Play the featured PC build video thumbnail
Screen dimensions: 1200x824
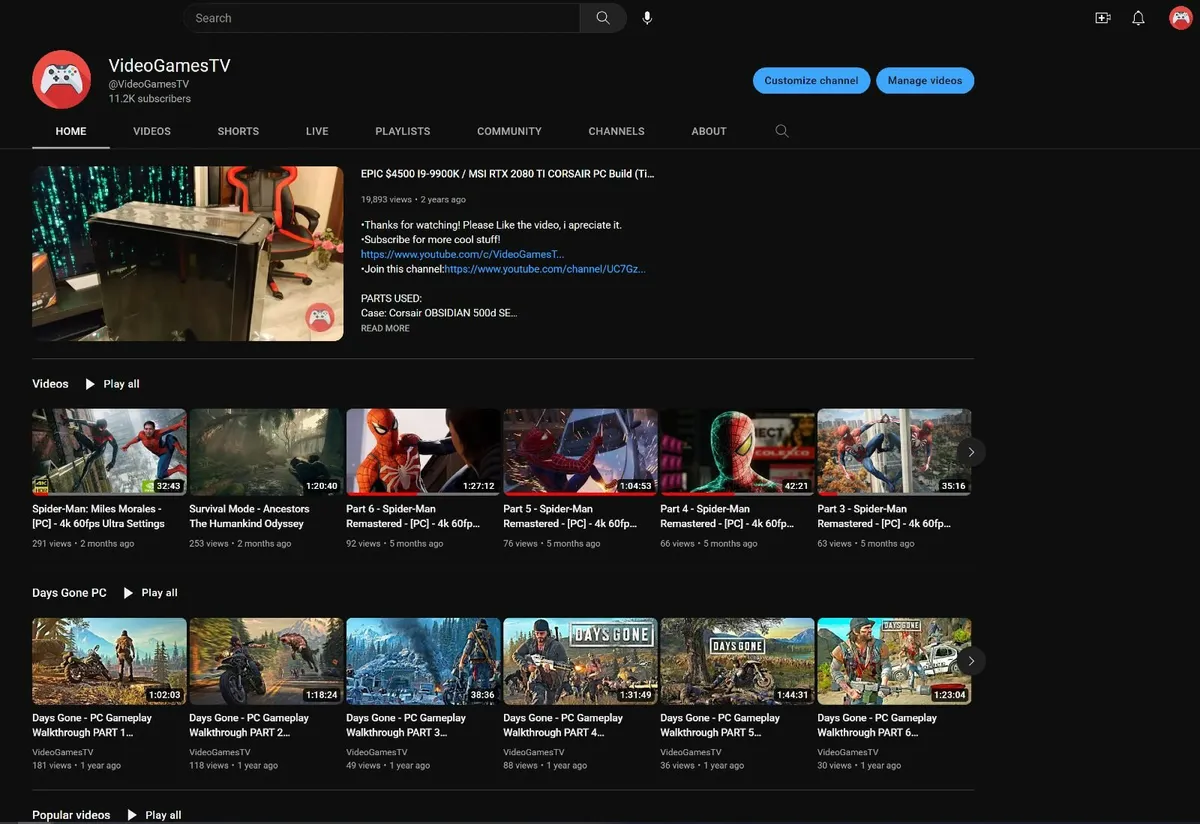coord(188,254)
